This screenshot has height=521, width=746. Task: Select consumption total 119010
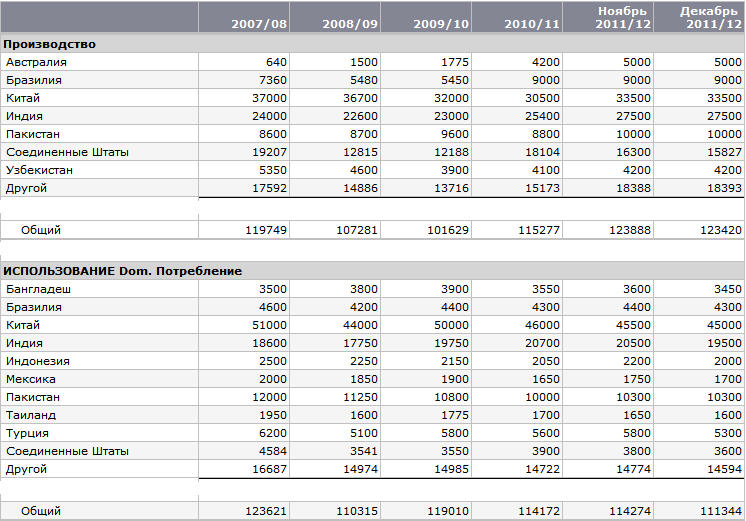click(x=448, y=511)
